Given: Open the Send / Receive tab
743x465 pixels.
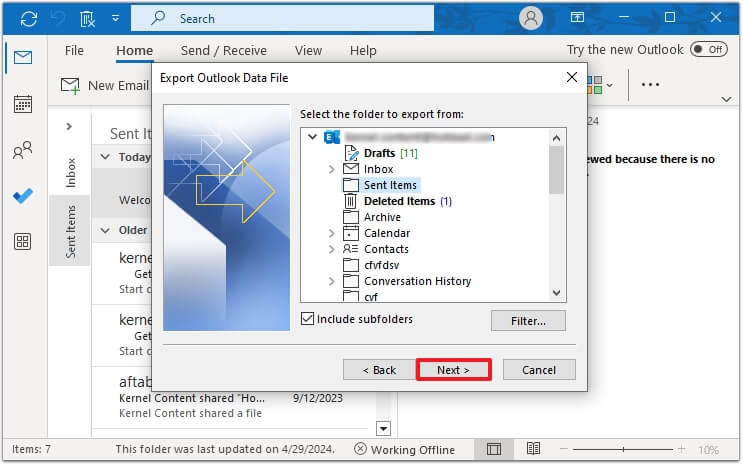Looking at the screenshot, I should pyautogui.click(x=224, y=50).
